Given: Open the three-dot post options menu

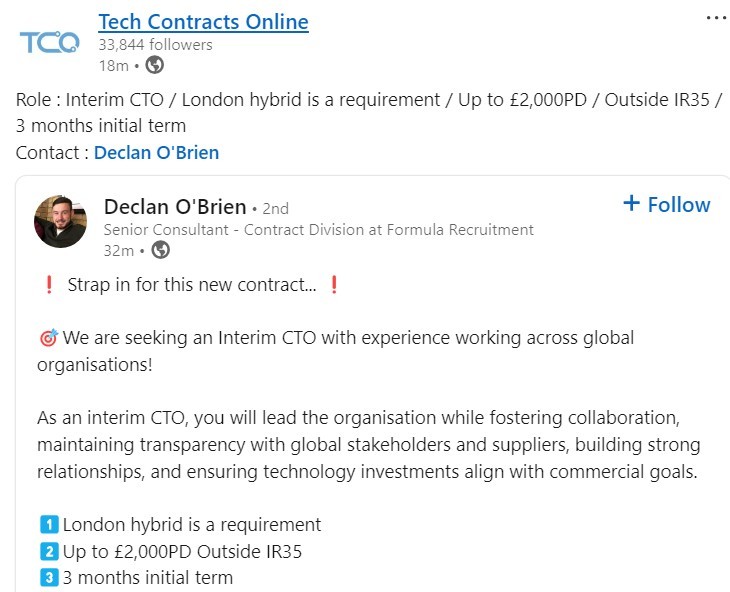Looking at the screenshot, I should 716,18.
